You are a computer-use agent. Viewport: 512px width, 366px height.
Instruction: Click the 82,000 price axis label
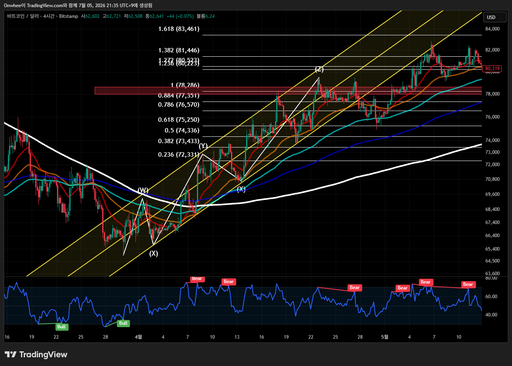492,50
